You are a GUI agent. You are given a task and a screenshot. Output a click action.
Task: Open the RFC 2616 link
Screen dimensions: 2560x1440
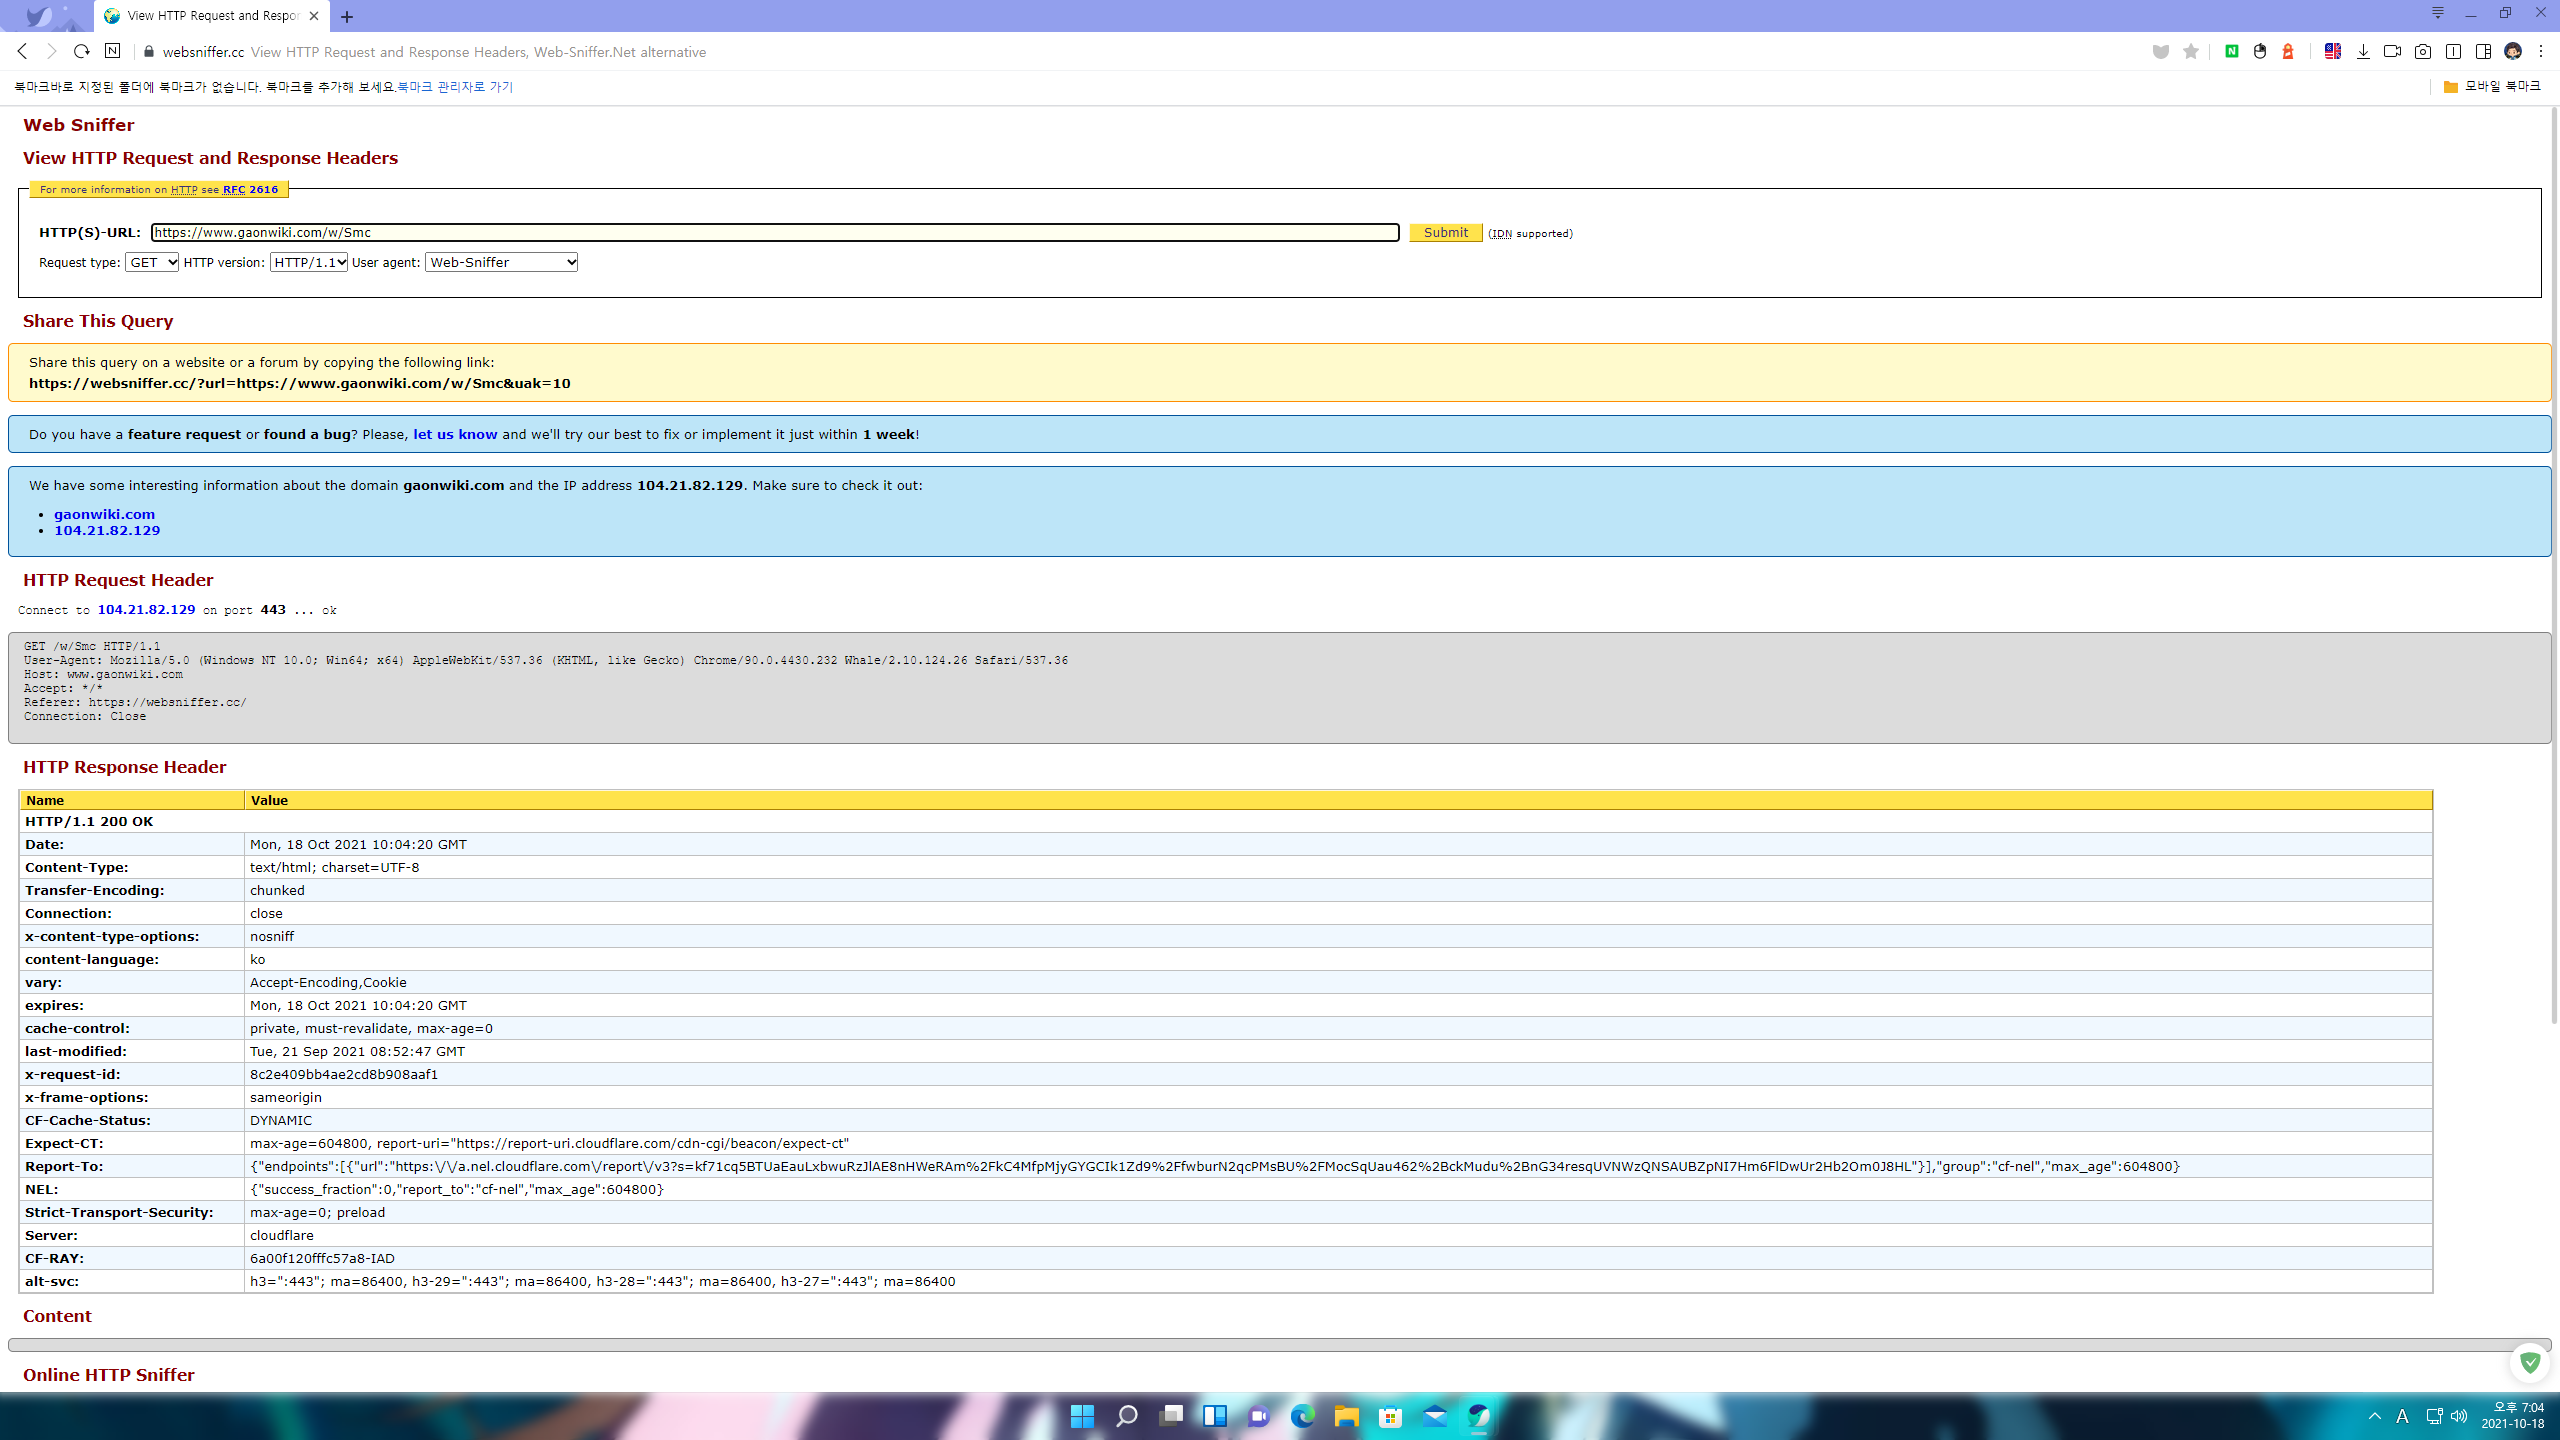pos(250,189)
